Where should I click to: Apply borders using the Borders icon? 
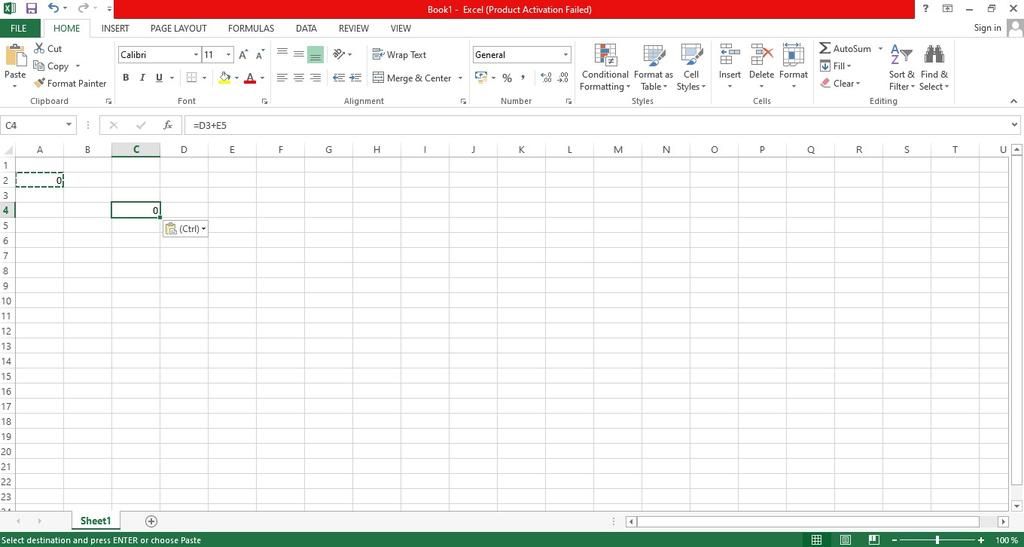pyautogui.click(x=191, y=78)
